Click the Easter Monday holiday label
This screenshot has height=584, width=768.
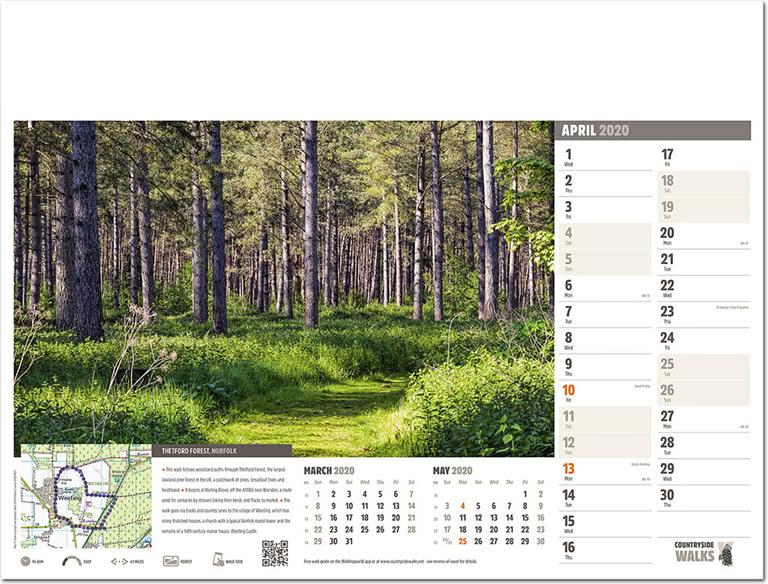tap(641, 464)
